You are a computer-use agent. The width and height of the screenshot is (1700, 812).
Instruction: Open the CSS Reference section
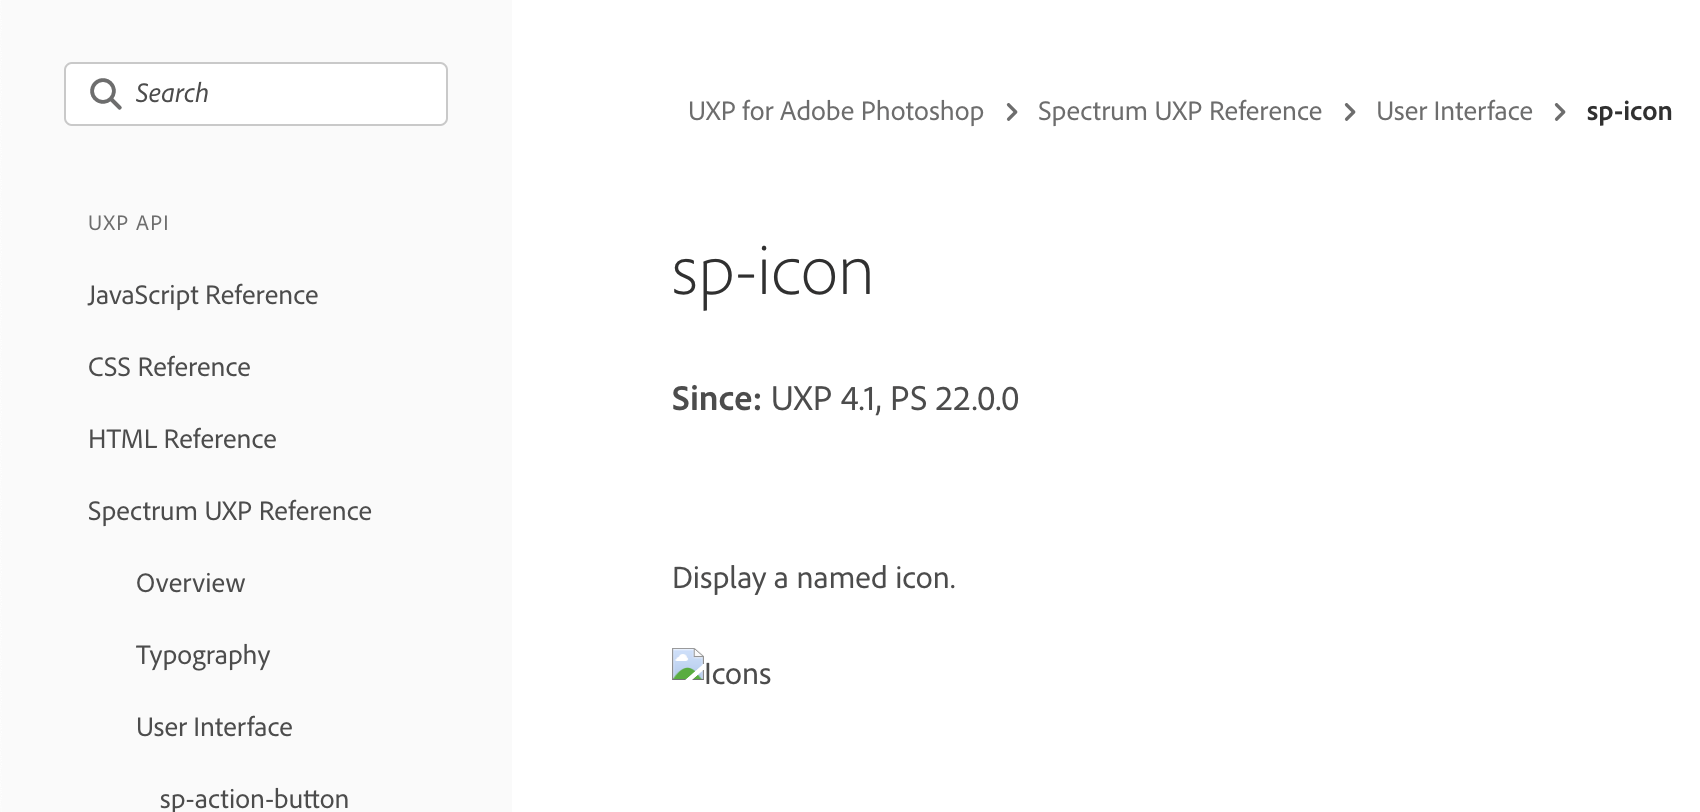tap(168, 367)
